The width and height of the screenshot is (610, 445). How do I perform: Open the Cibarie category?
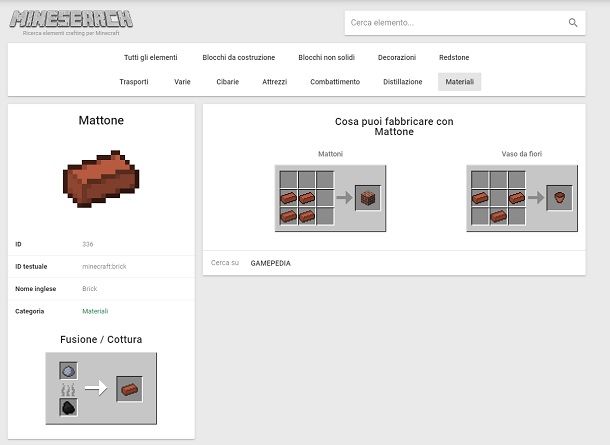click(228, 82)
